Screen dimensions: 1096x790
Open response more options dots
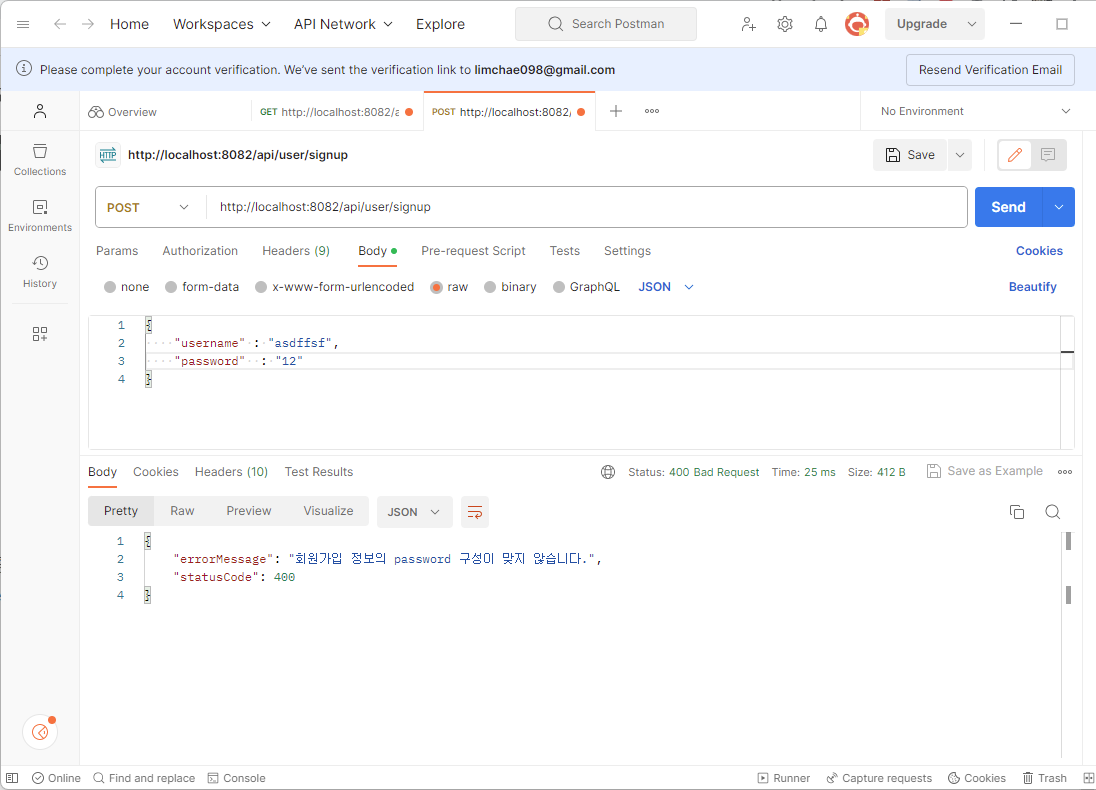click(1065, 473)
